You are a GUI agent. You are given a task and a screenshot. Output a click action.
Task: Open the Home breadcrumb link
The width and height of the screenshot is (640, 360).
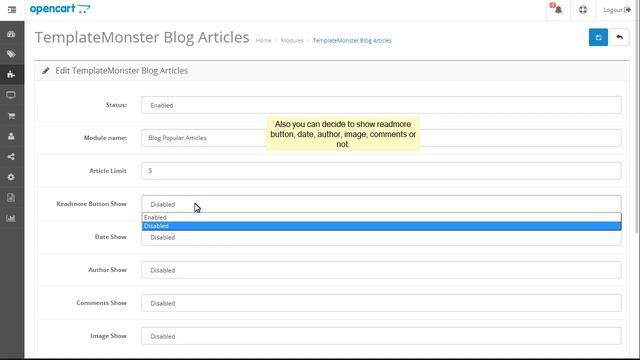(263, 40)
